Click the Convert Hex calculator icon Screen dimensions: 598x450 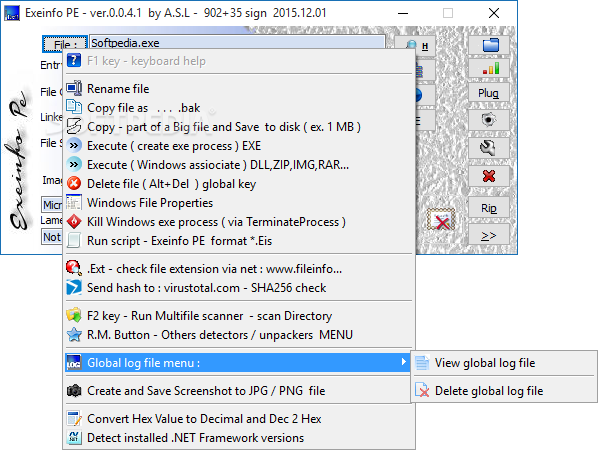[74, 418]
